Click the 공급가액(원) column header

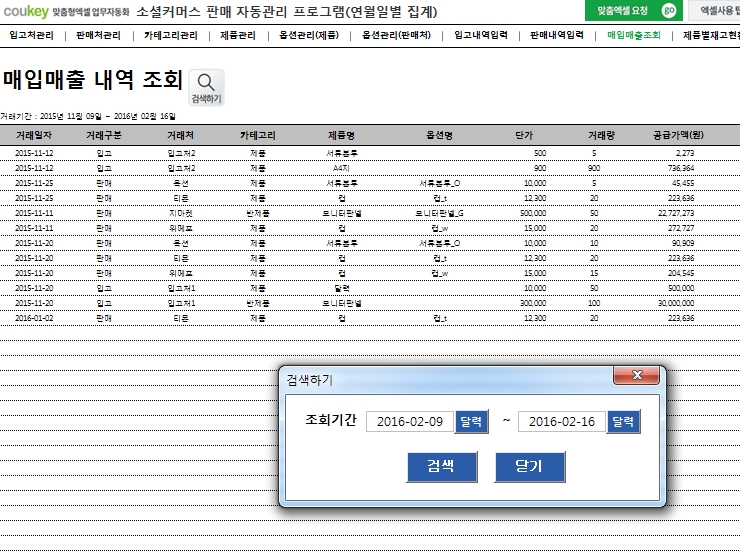(x=678, y=135)
